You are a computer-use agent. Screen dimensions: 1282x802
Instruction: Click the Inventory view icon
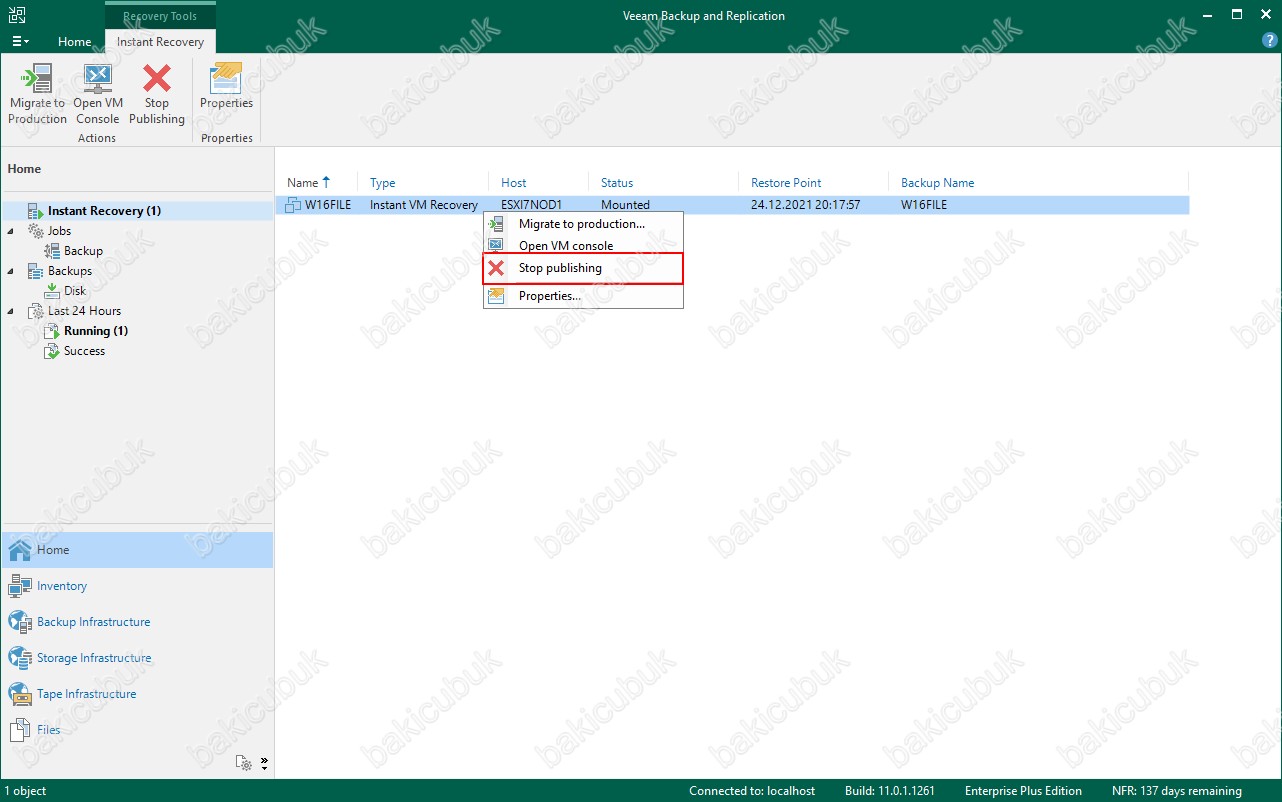click(20, 586)
